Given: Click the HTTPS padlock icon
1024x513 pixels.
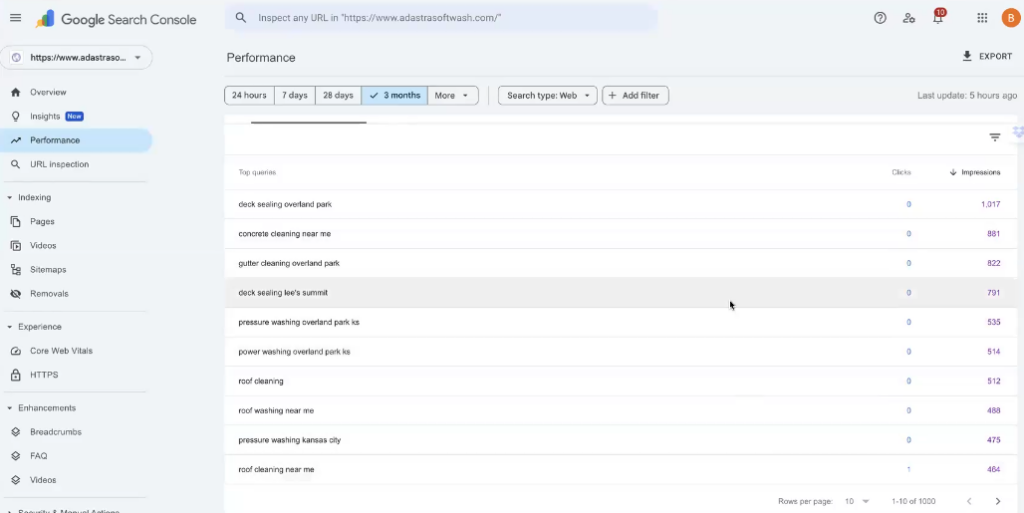Looking at the screenshot, I should (x=16, y=375).
